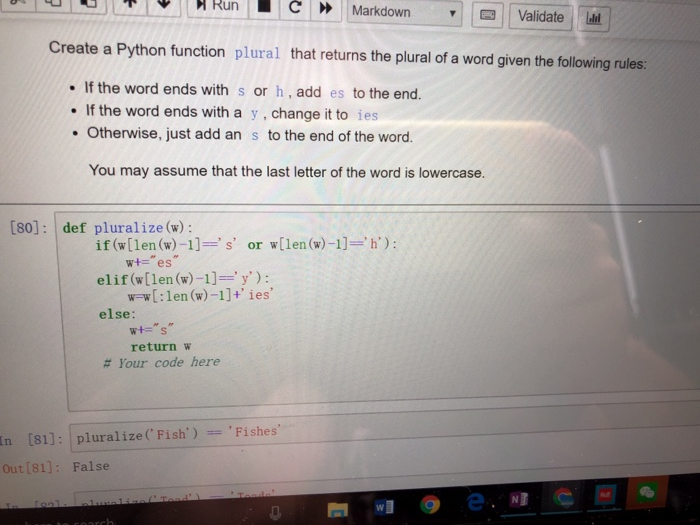This screenshot has height=525, width=700.
Task: Restart and run all with the fast-forward icon
Action: pyautogui.click(x=326, y=8)
